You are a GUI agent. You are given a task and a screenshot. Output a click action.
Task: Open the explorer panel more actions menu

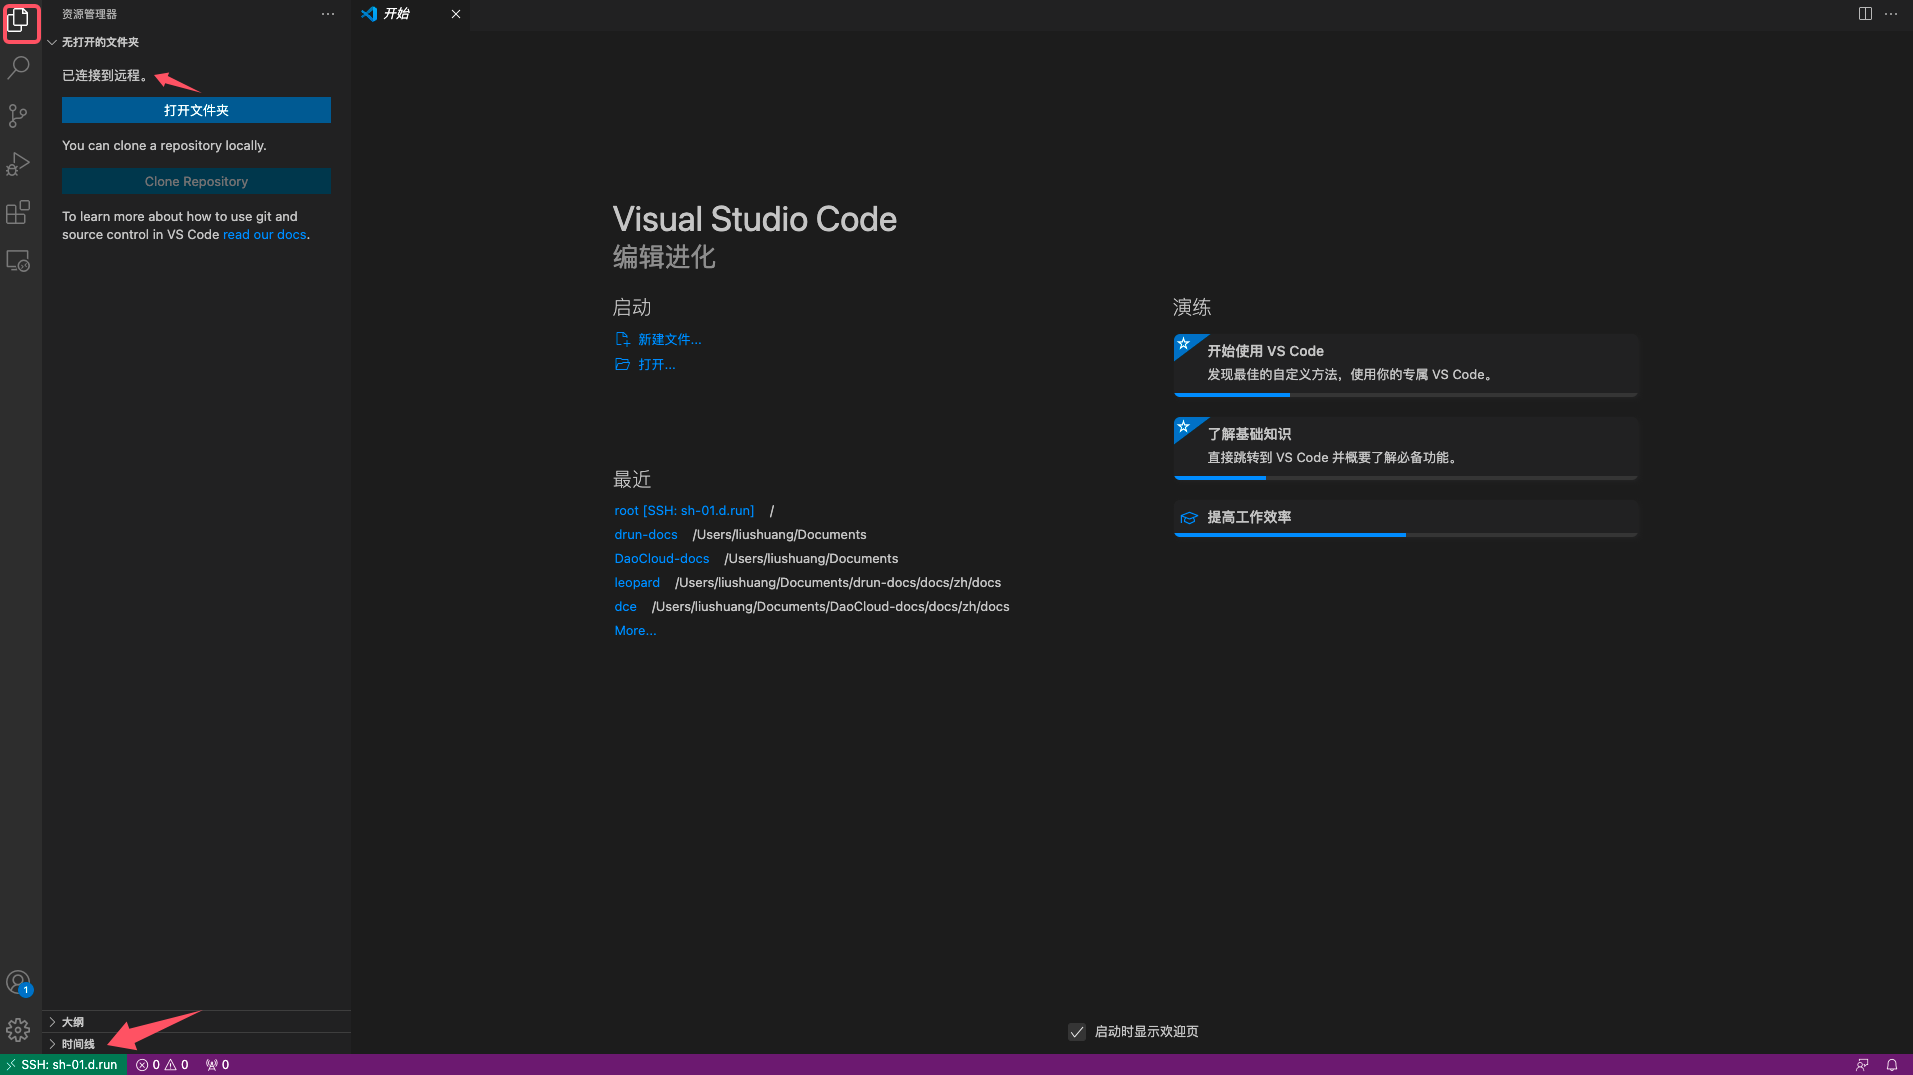tap(328, 14)
